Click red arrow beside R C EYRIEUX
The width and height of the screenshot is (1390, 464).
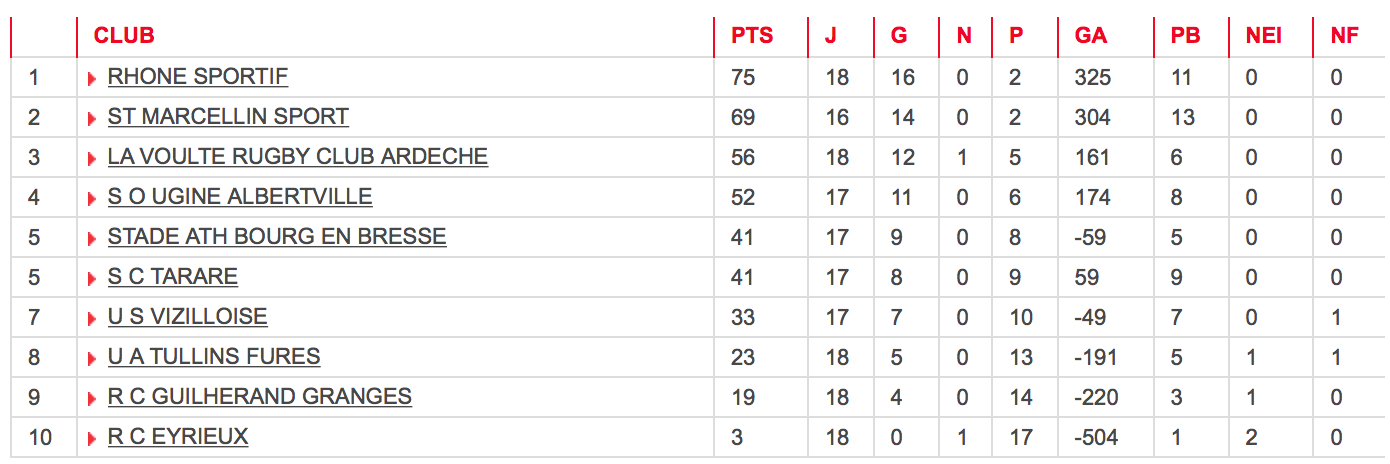92,439
